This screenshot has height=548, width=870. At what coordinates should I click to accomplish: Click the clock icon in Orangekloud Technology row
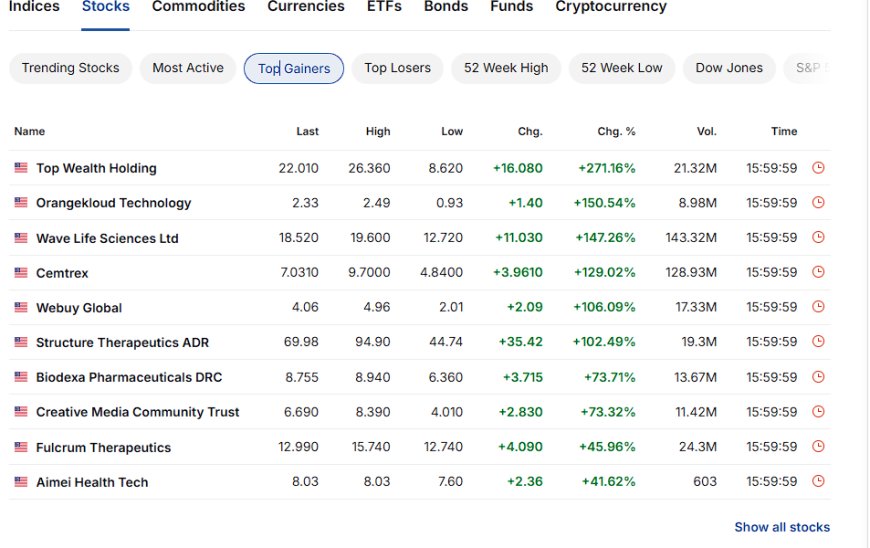(x=818, y=202)
